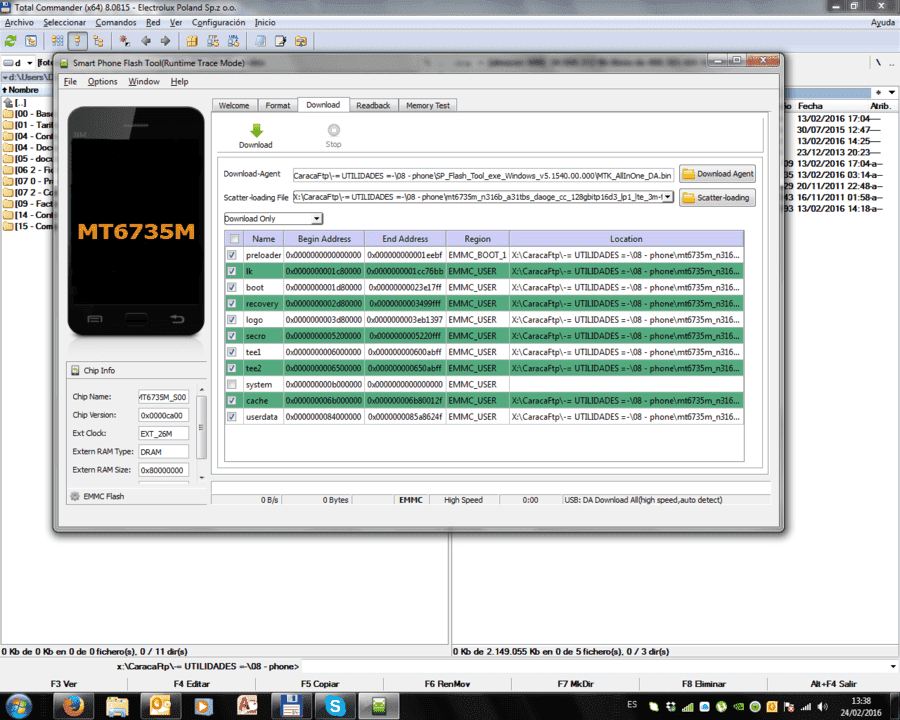Uncheck the userdata partition checkbox
Screen dimensions: 900x720
(x=232, y=417)
